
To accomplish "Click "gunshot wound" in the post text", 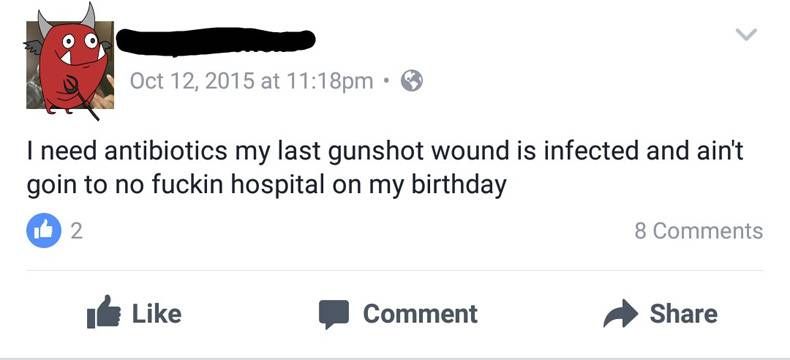I will tap(423, 153).
